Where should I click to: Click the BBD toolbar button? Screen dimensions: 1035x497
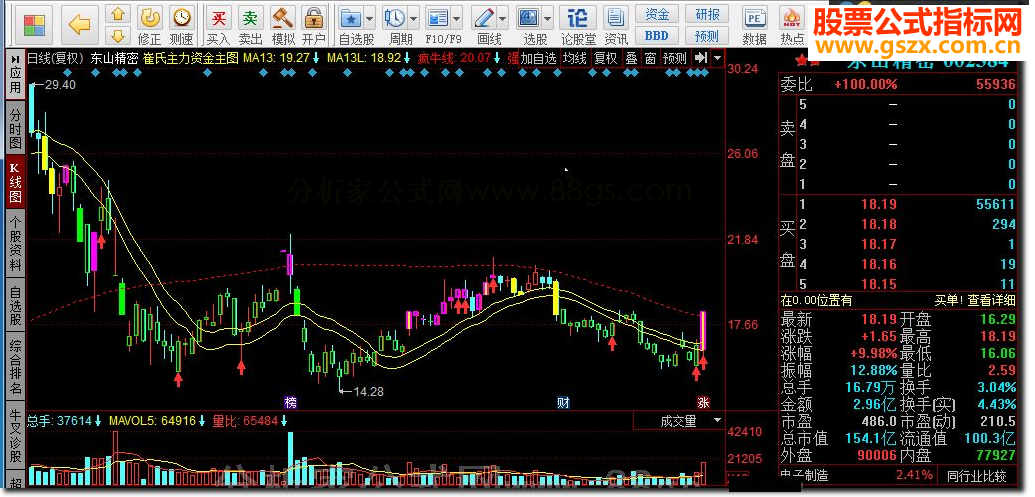coord(656,36)
